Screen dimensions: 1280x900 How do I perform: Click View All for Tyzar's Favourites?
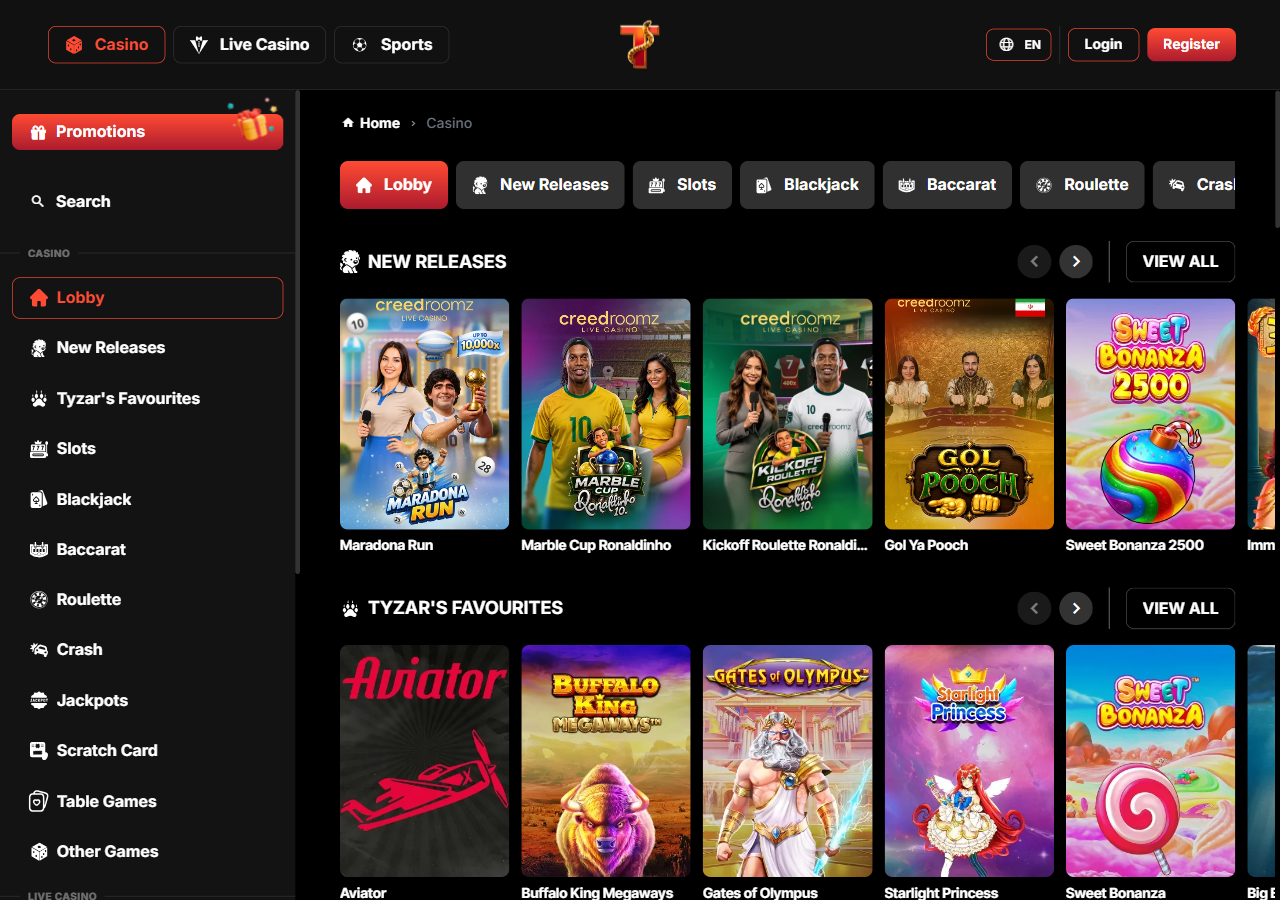point(1180,608)
